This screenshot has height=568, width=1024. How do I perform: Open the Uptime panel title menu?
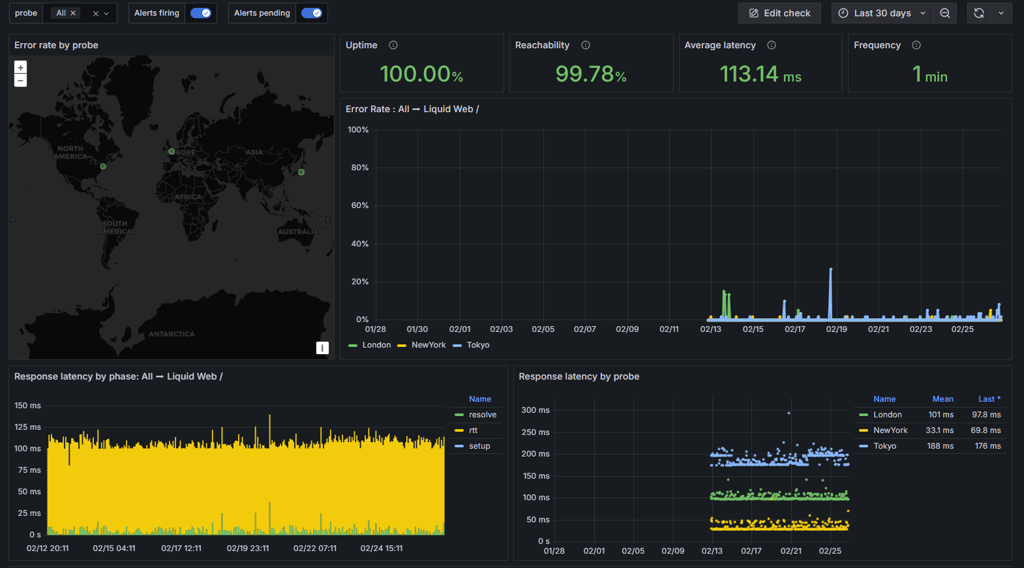click(361, 45)
